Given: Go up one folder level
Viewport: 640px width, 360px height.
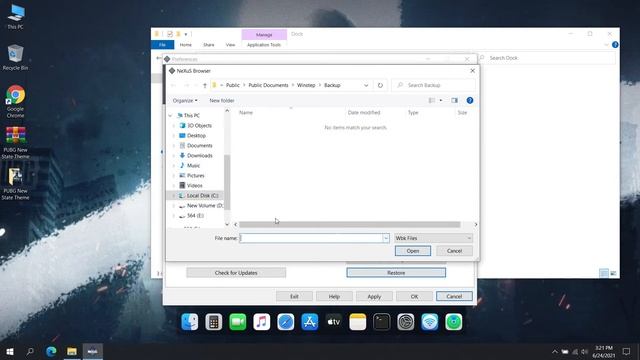Looking at the screenshot, I should 205,85.
